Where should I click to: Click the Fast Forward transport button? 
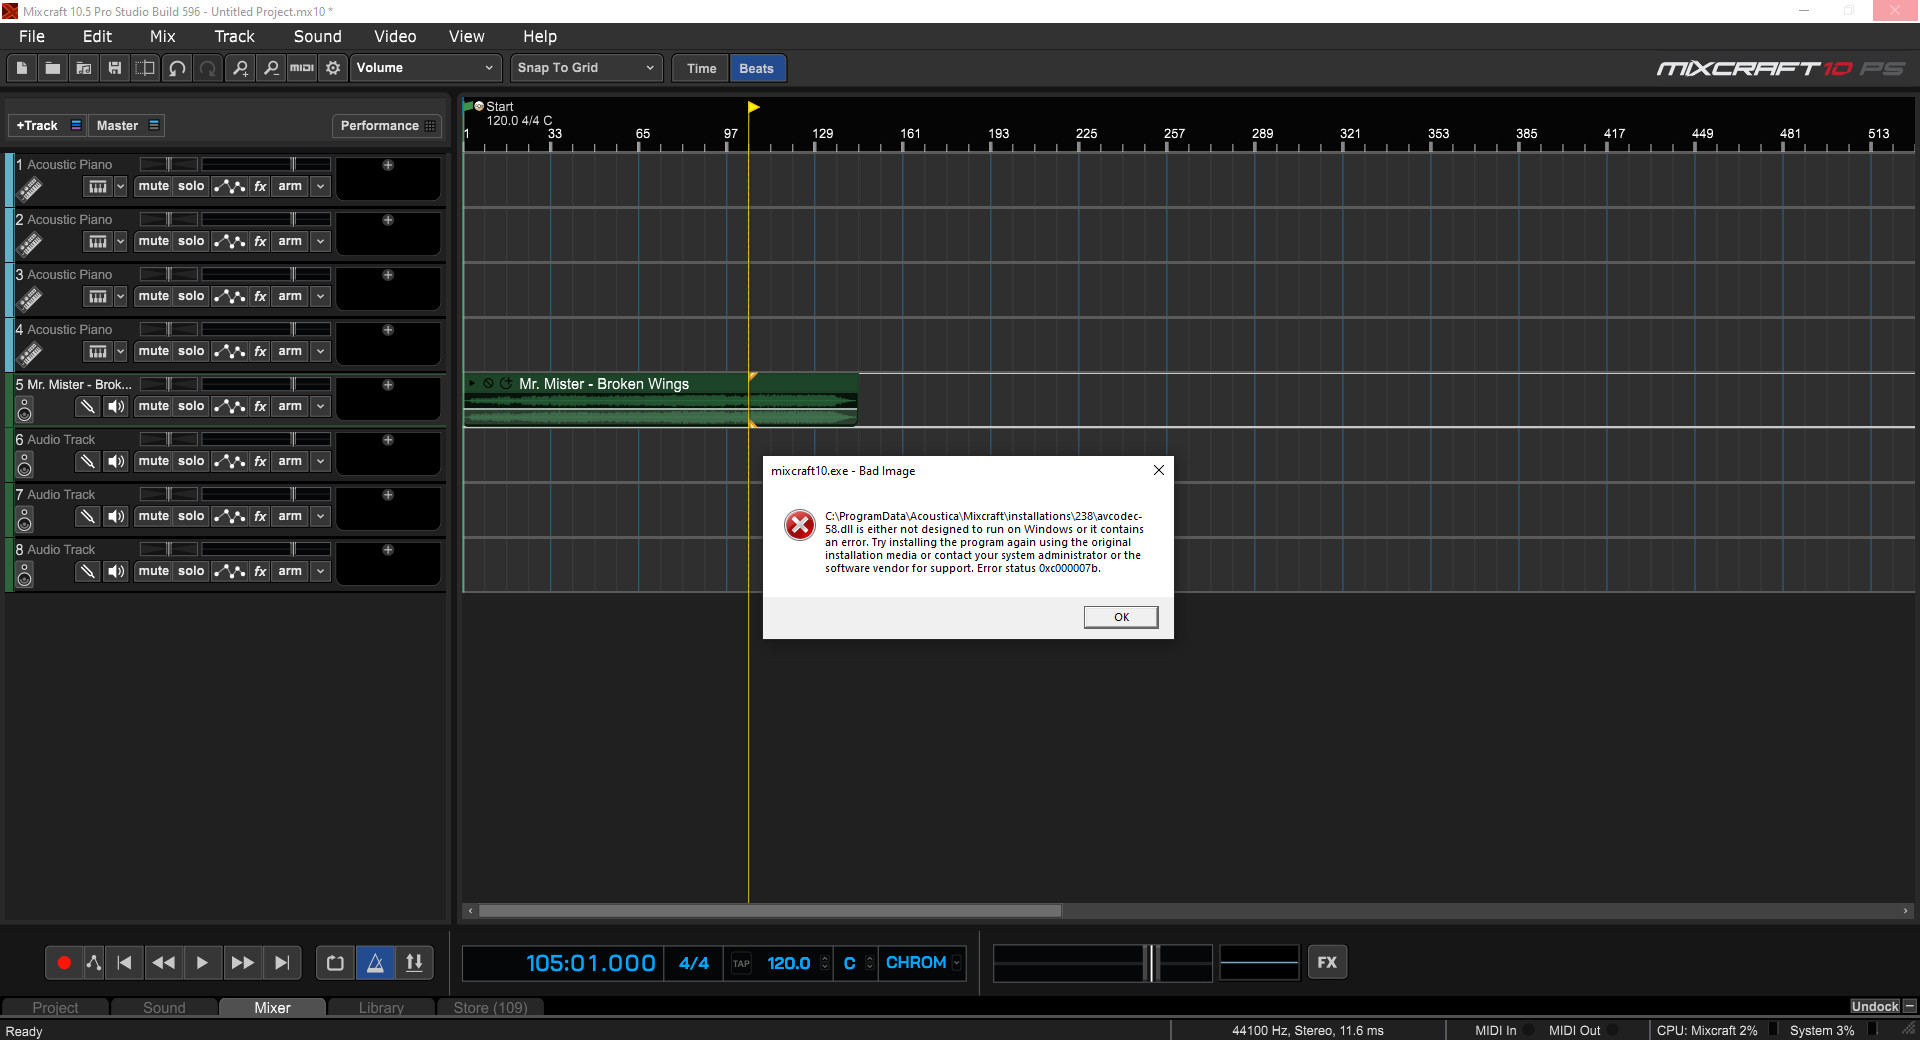tap(242, 963)
